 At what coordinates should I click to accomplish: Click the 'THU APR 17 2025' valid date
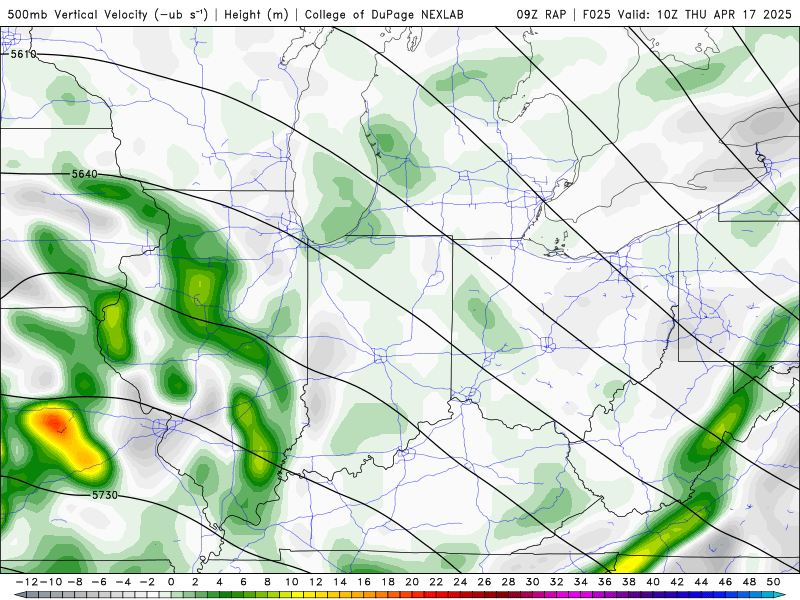[738, 14]
